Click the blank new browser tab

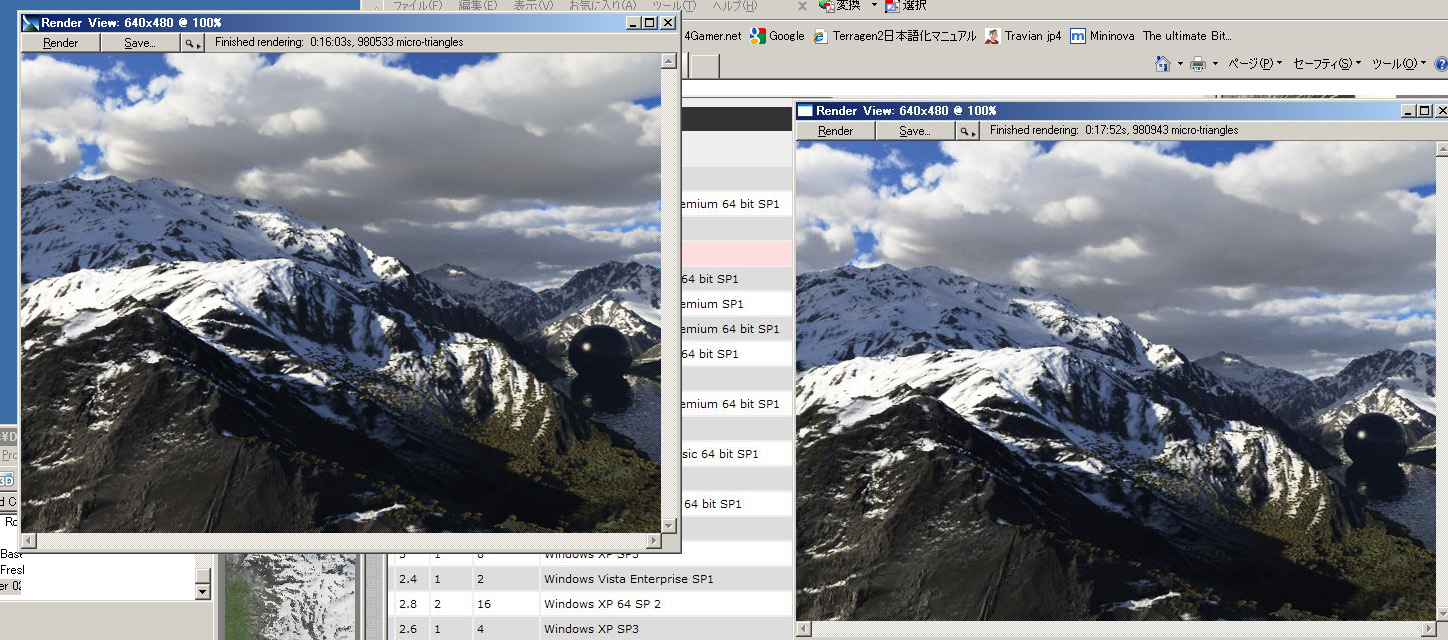coord(705,66)
